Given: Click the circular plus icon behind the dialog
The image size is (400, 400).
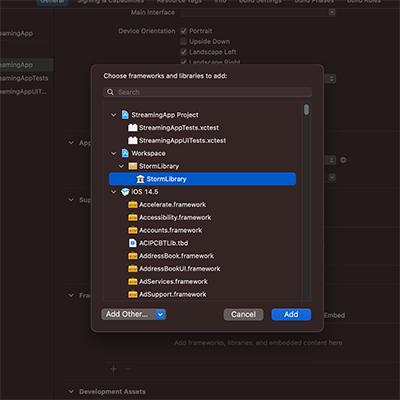Looking at the screenshot, I should click(343, 160).
